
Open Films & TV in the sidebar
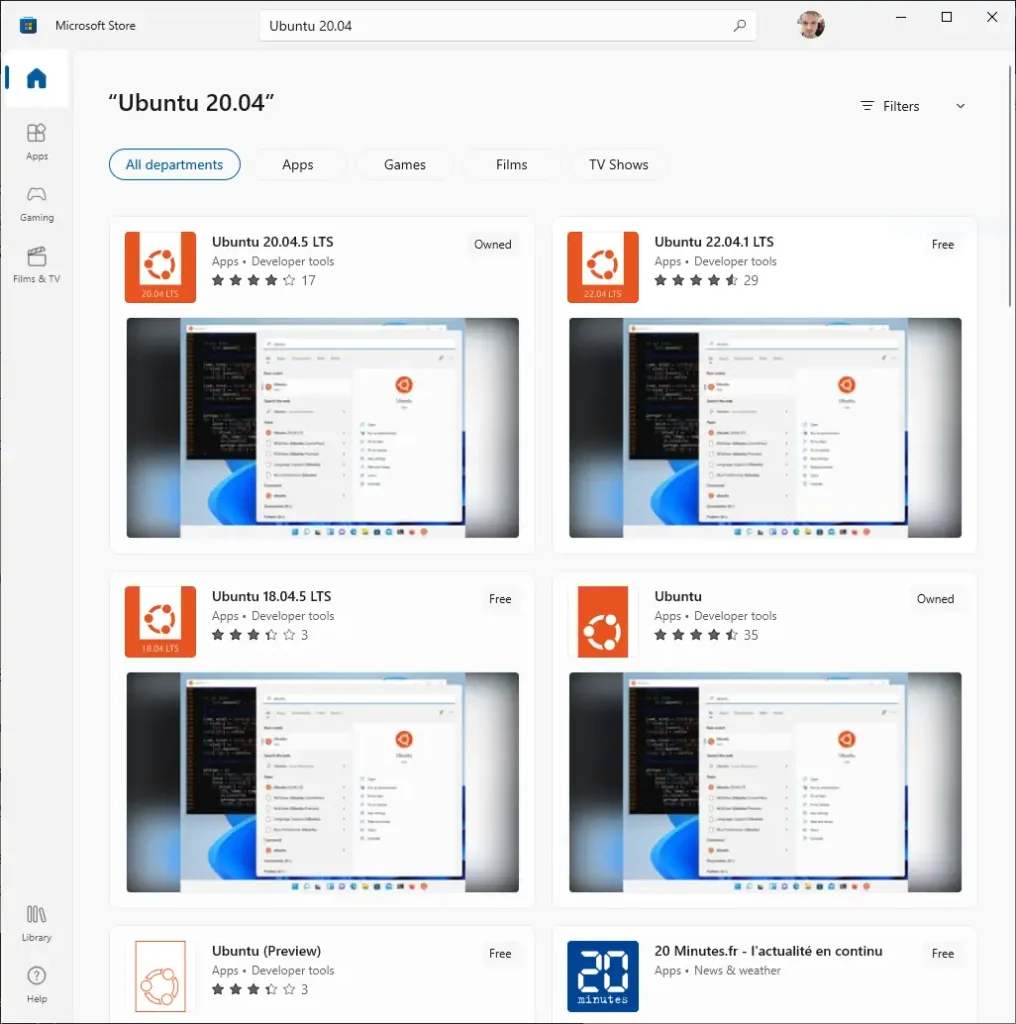tap(37, 265)
